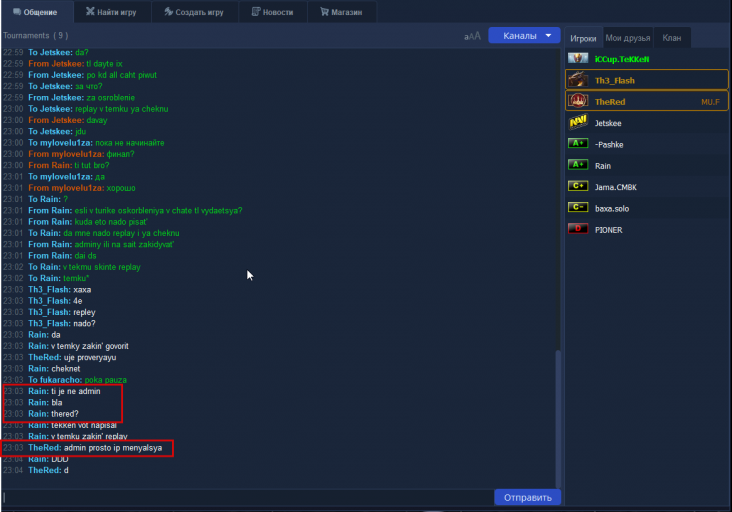
Task: Click the Каналы dropdown arrow
Action: coord(549,35)
